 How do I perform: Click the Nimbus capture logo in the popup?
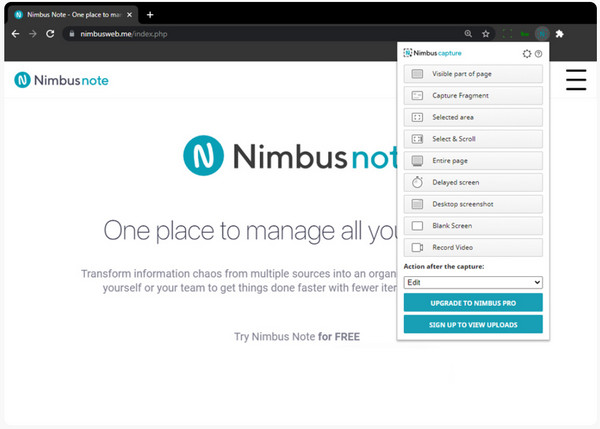point(432,53)
